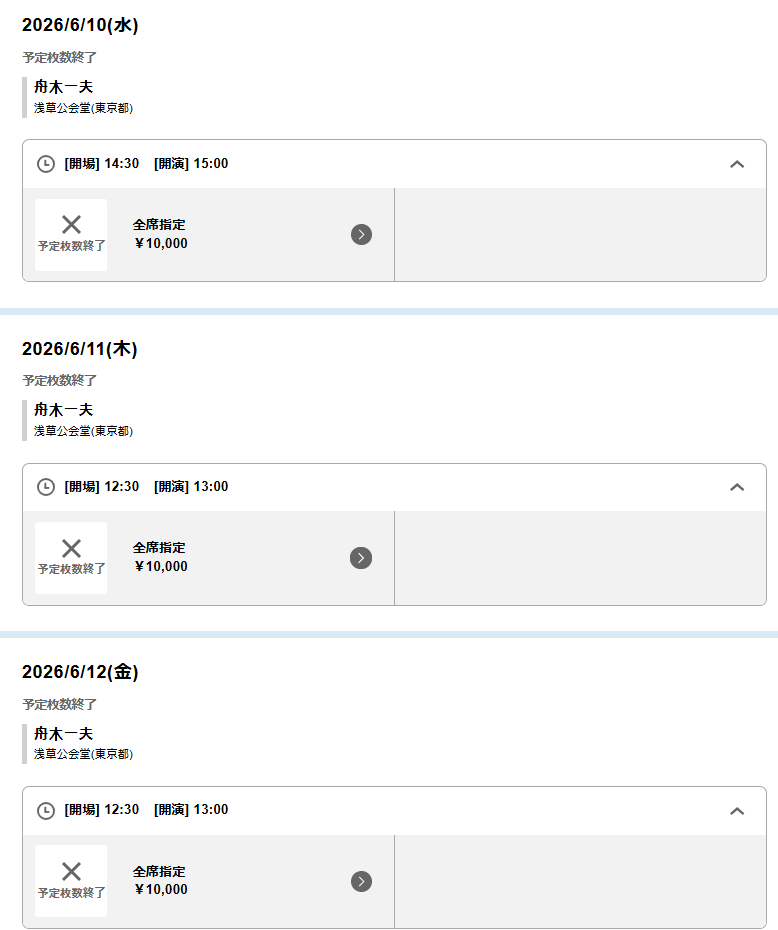Select 全席指定 ¥10,000 for June 12
778x930 pixels.
point(160,880)
